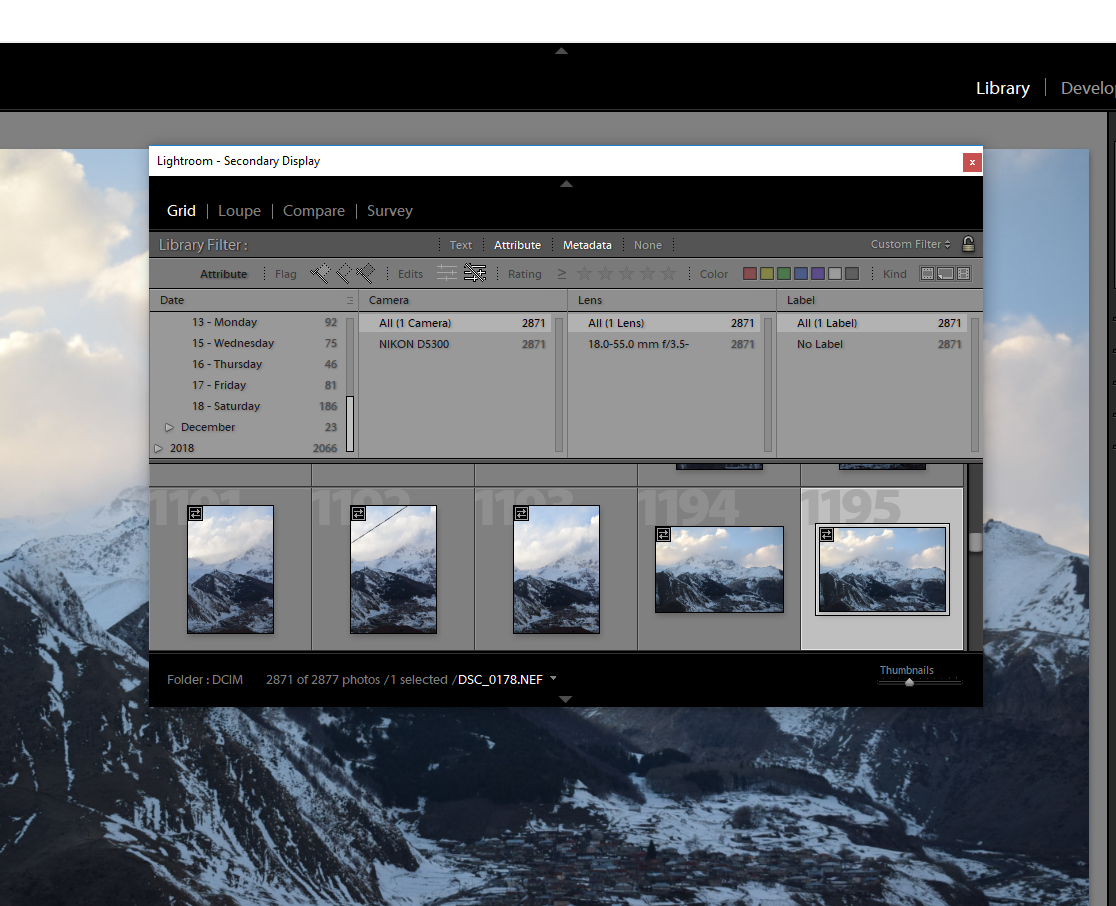Set rating filter to five stars
1116x906 pixels.
[x=668, y=274]
